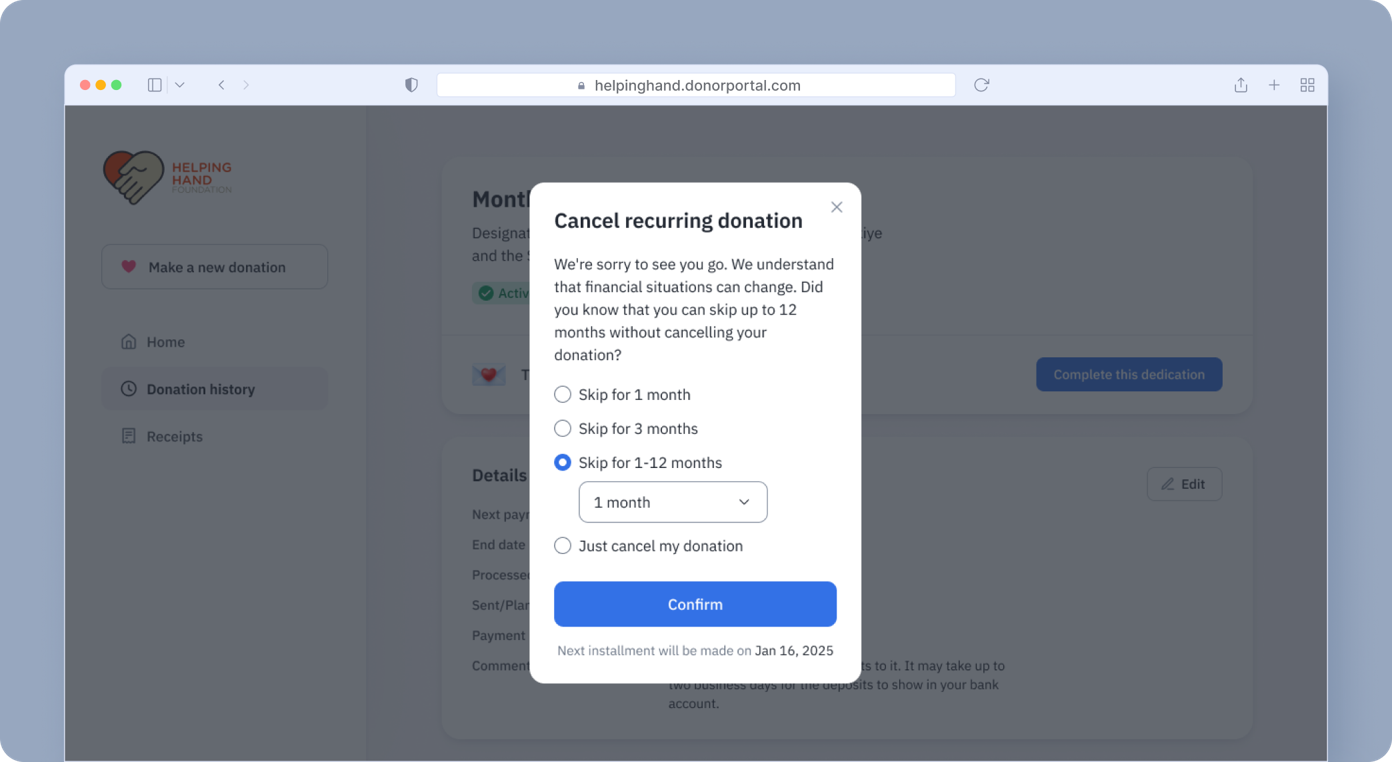Click the Helping Hand Foundation logo
This screenshot has width=1392, height=762.
166,177
